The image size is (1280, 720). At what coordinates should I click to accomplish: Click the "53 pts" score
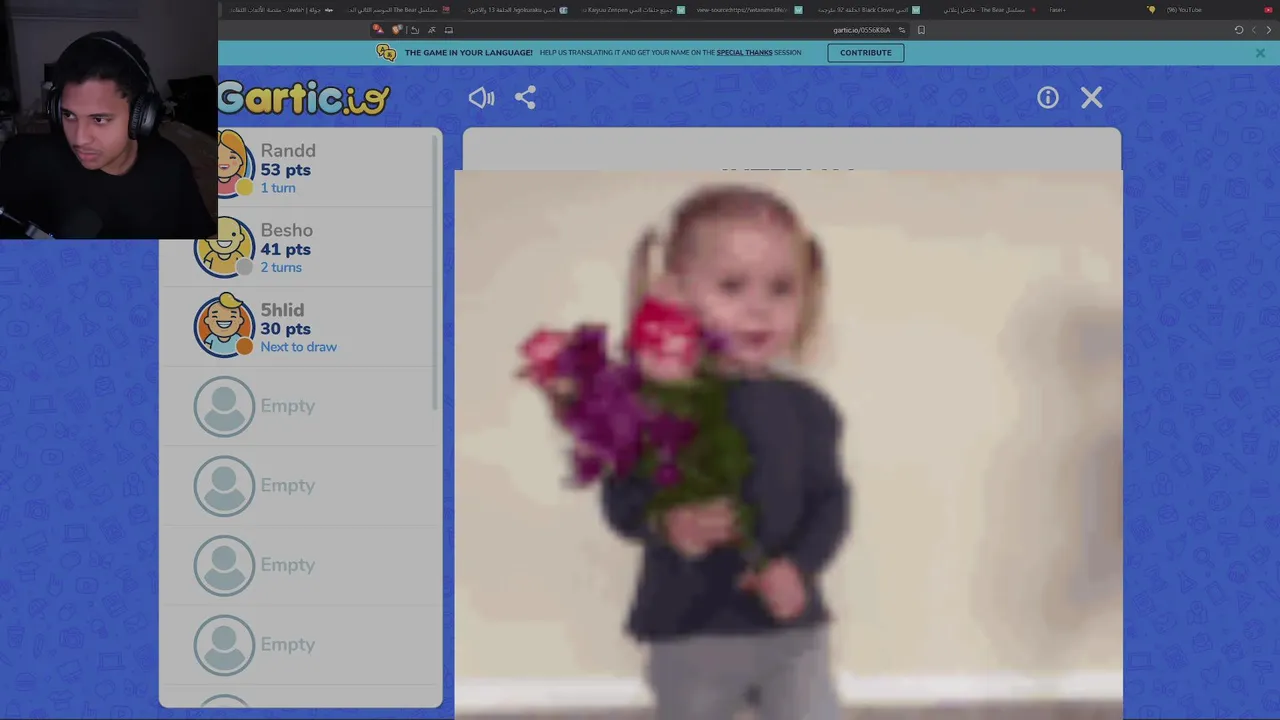click(285, 170)
